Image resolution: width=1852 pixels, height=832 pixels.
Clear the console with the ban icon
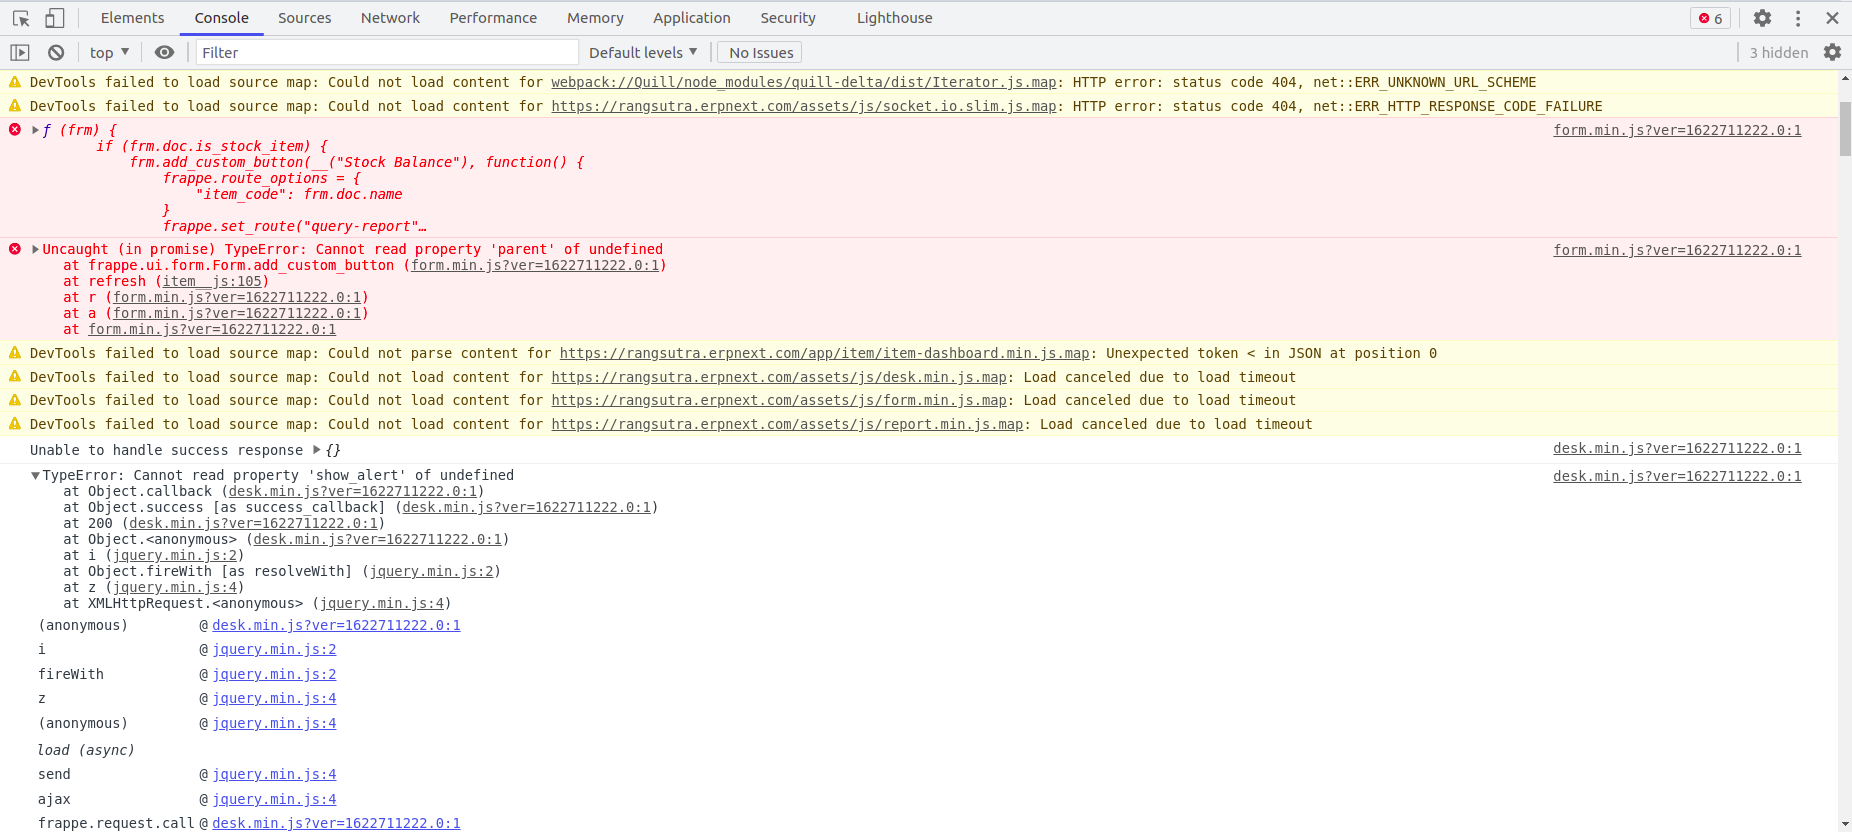(x=56, y=52)
